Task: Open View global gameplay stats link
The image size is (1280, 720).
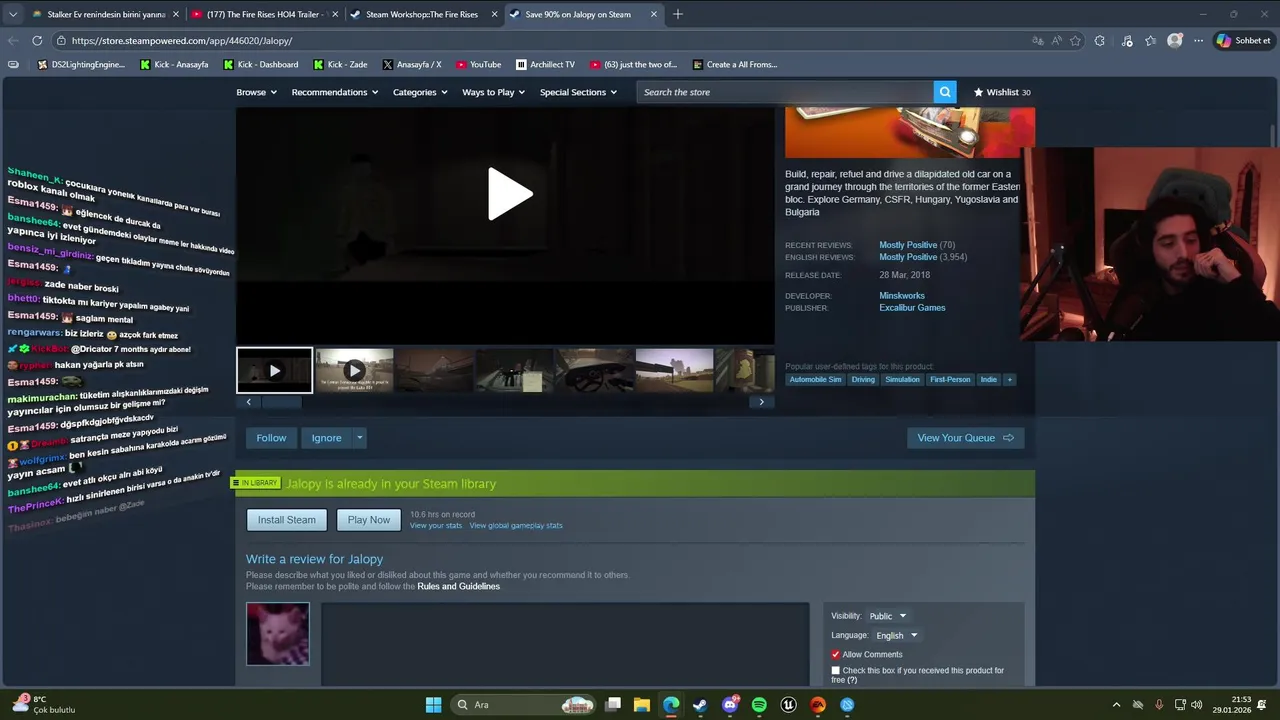Action: point(516,526)
